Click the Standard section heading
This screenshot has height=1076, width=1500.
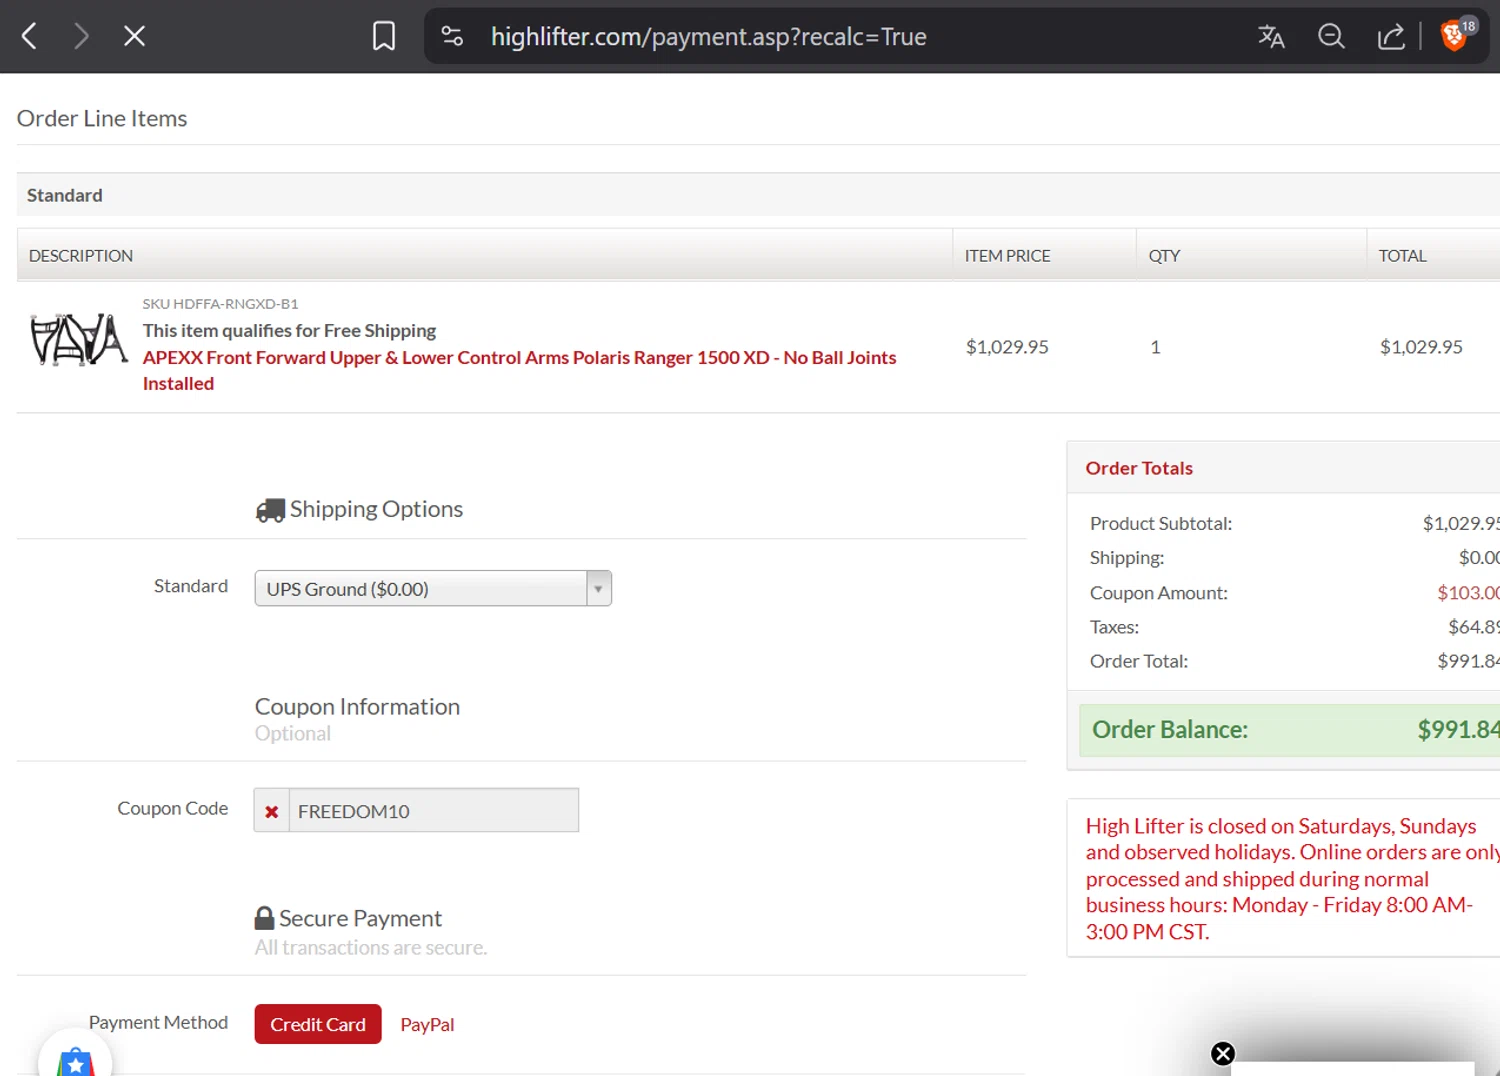coord(64,195)
